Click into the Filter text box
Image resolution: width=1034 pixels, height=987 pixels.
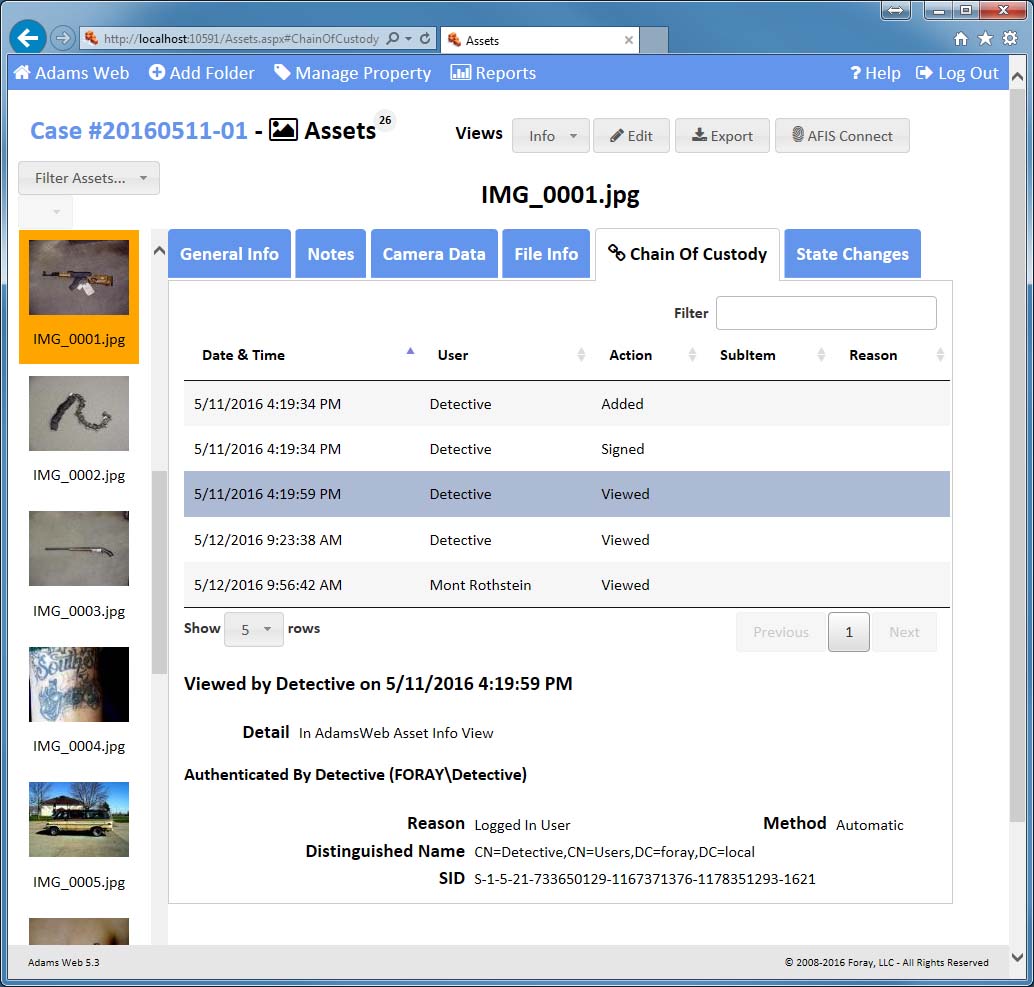click(826, 313)
